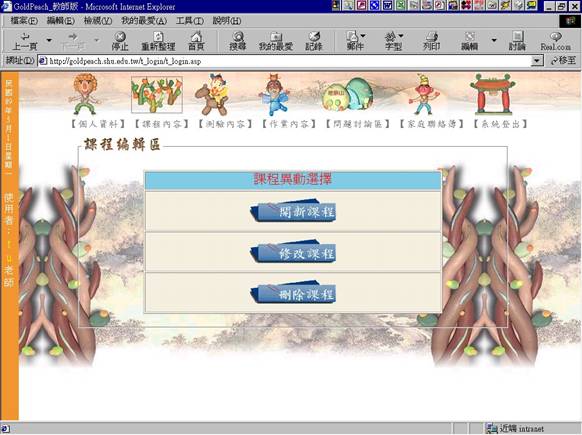The height and width of the screenshot is (435, 582).
Task: Click the 停止 (Stop) toolbar icon
Action: tap(120, 41)
